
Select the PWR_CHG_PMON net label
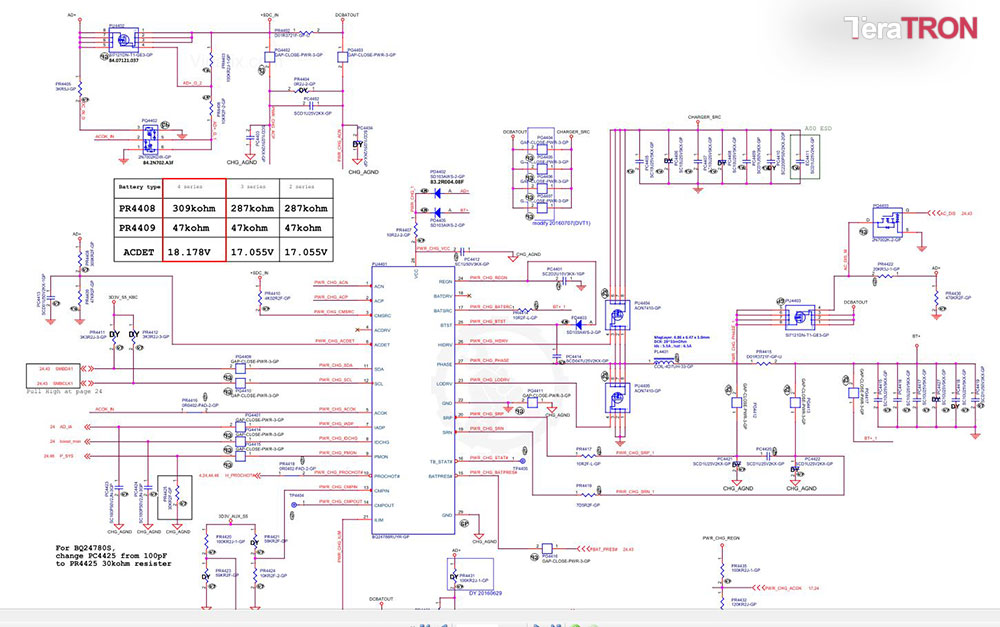pos(337,453)
